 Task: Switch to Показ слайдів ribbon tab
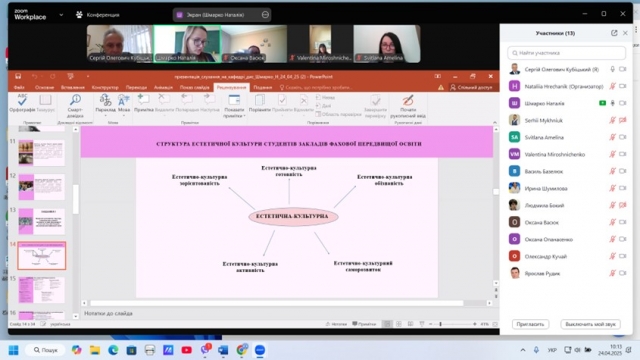tap(195, 87)
